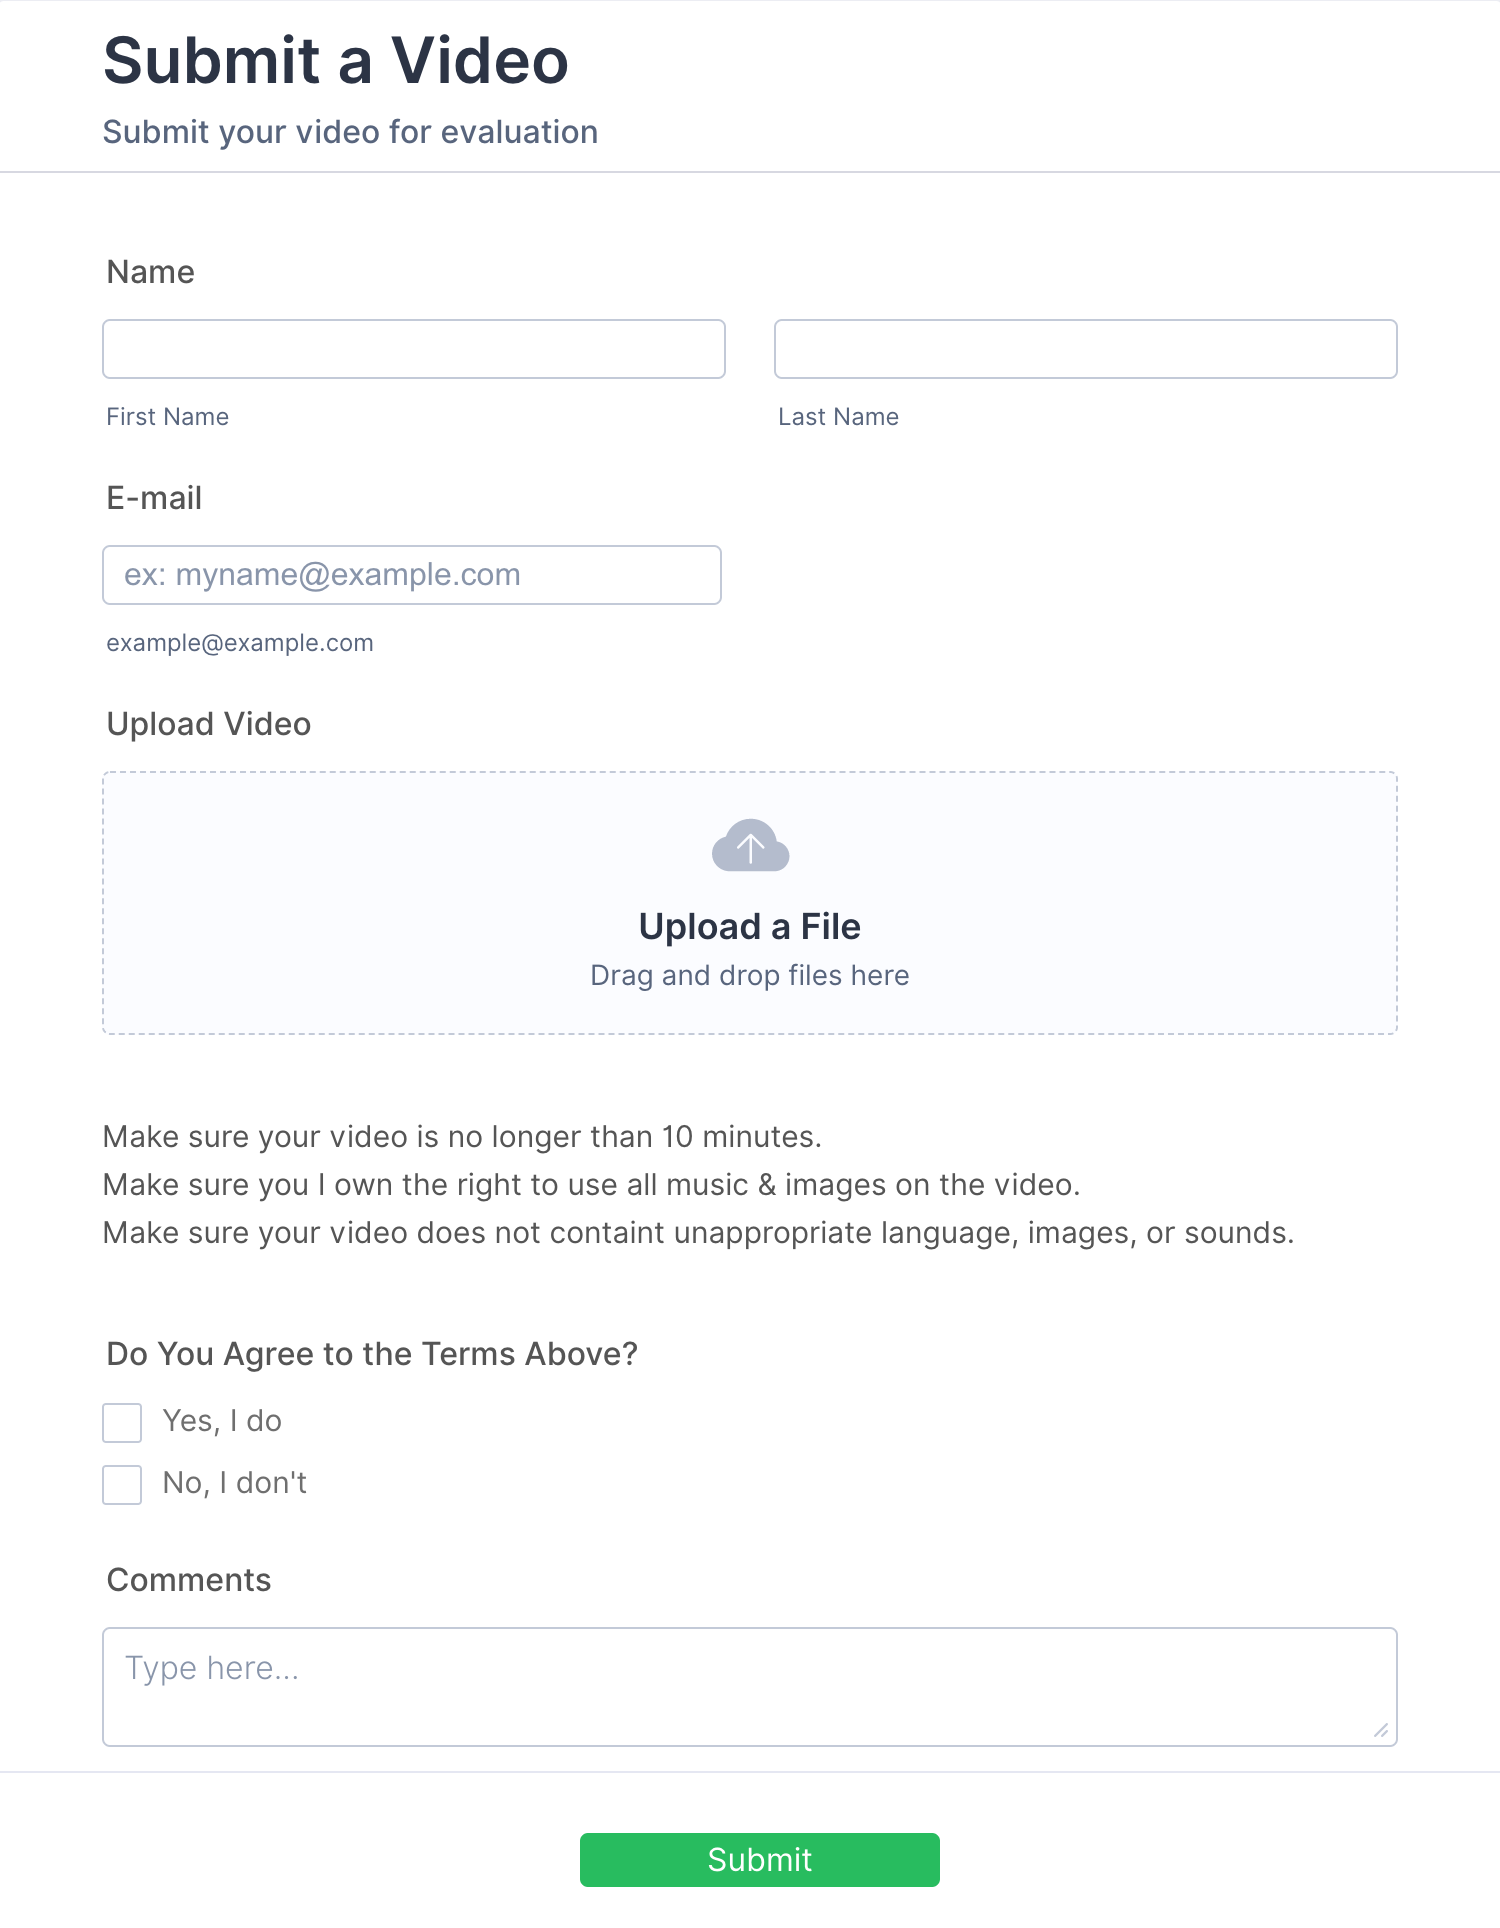Viewport: 1500px width, 1928px height.
Task: Click the "First Name" sublabel
Action: 168,417
